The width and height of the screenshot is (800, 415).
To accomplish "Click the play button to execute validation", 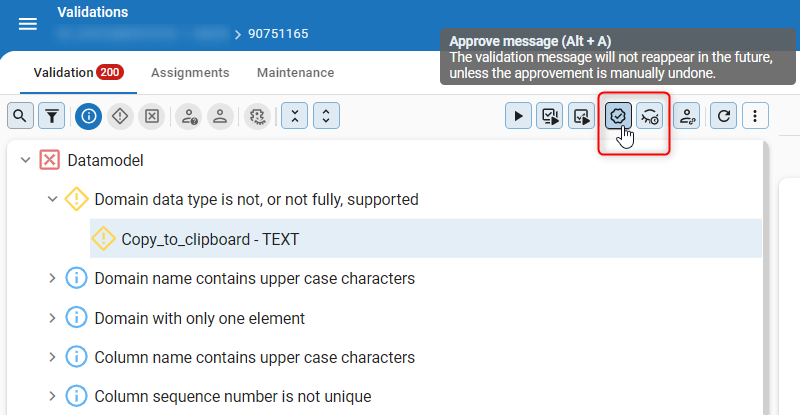I will pos(518,116).
